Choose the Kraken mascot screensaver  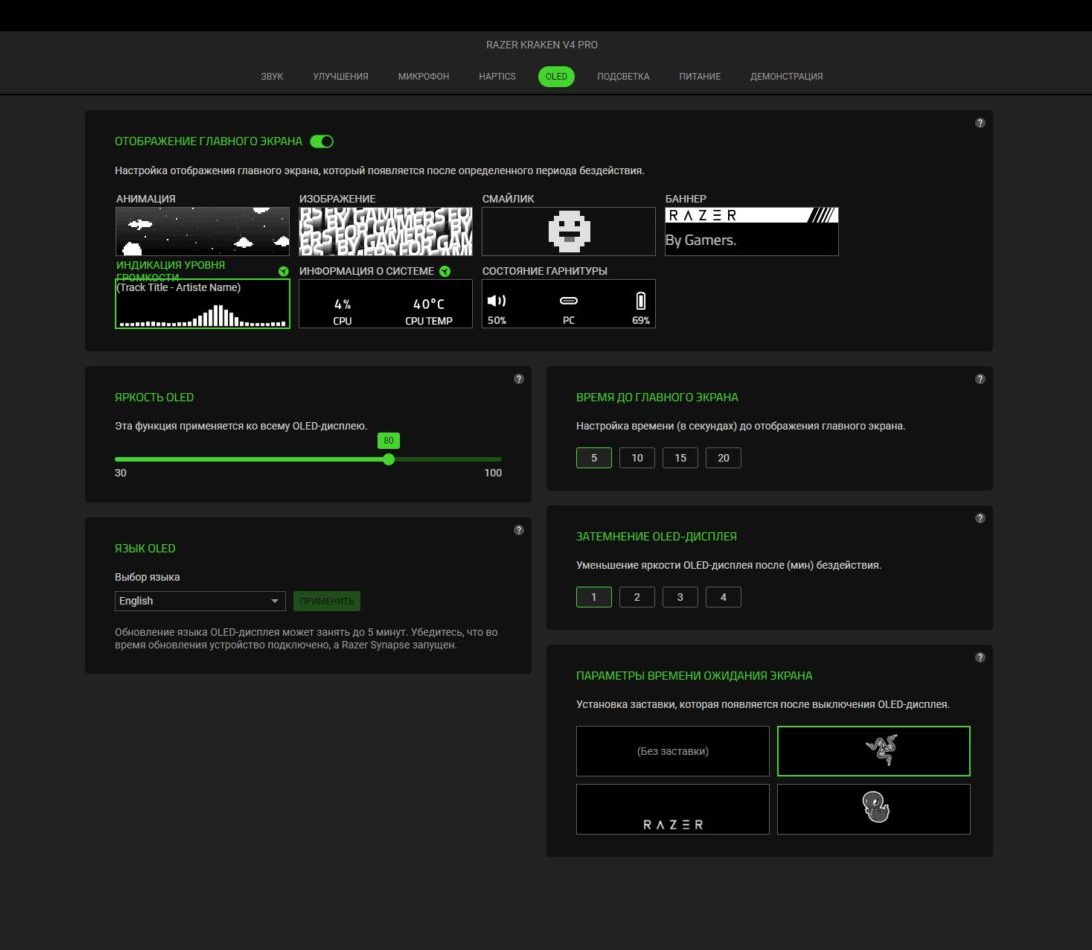click(873, 809)
